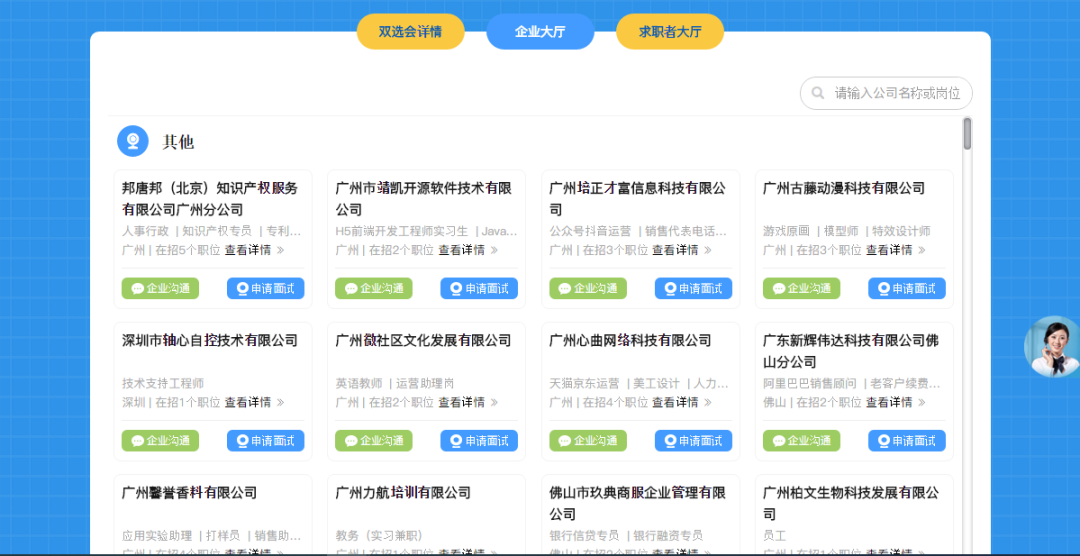This screenshot has height=556, width=1080.
Task: Click 申请面试 for 广州古藤动漫科技有限公司
Action: (x=906, y=288)
